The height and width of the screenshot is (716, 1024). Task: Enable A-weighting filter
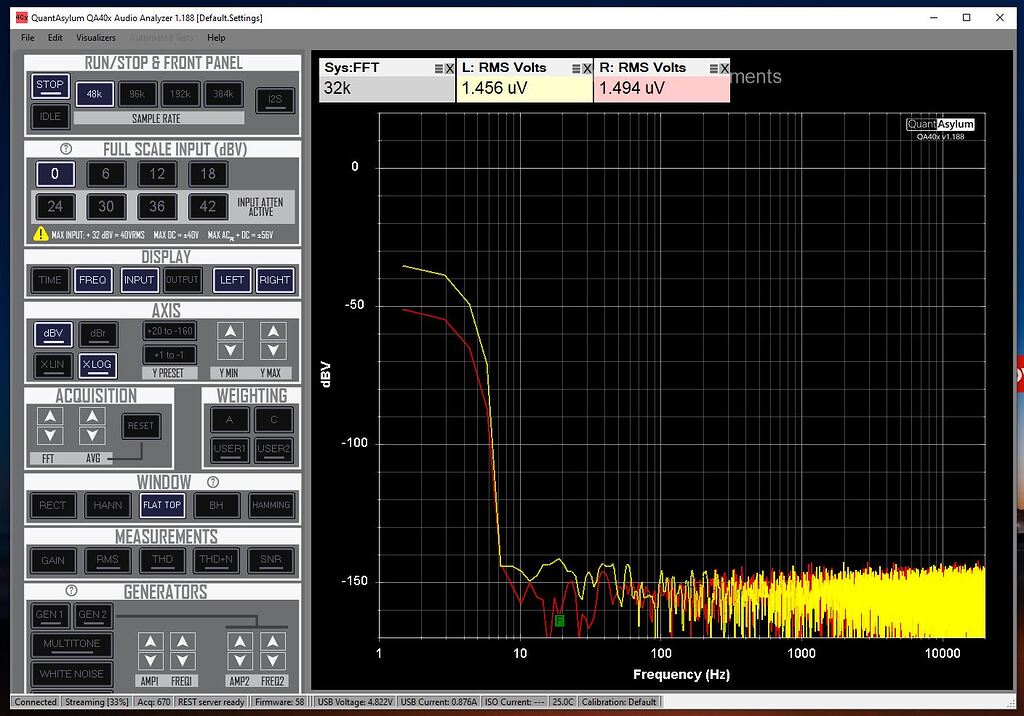230,419
